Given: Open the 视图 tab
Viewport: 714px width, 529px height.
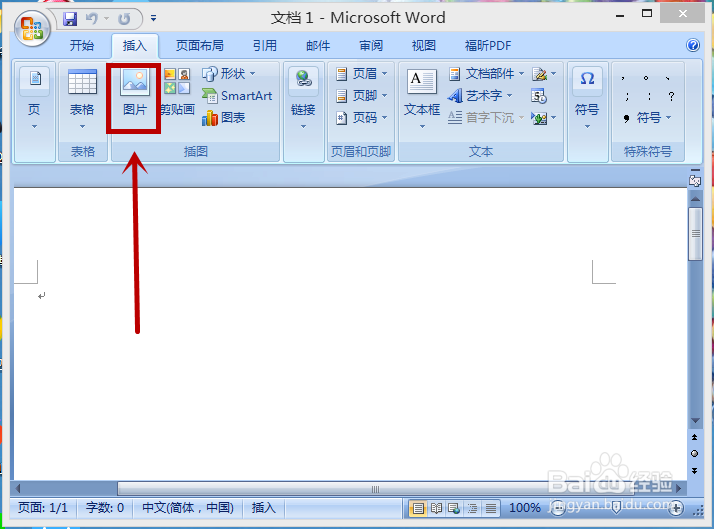Looking at the screenshot, I should point(423,46).
